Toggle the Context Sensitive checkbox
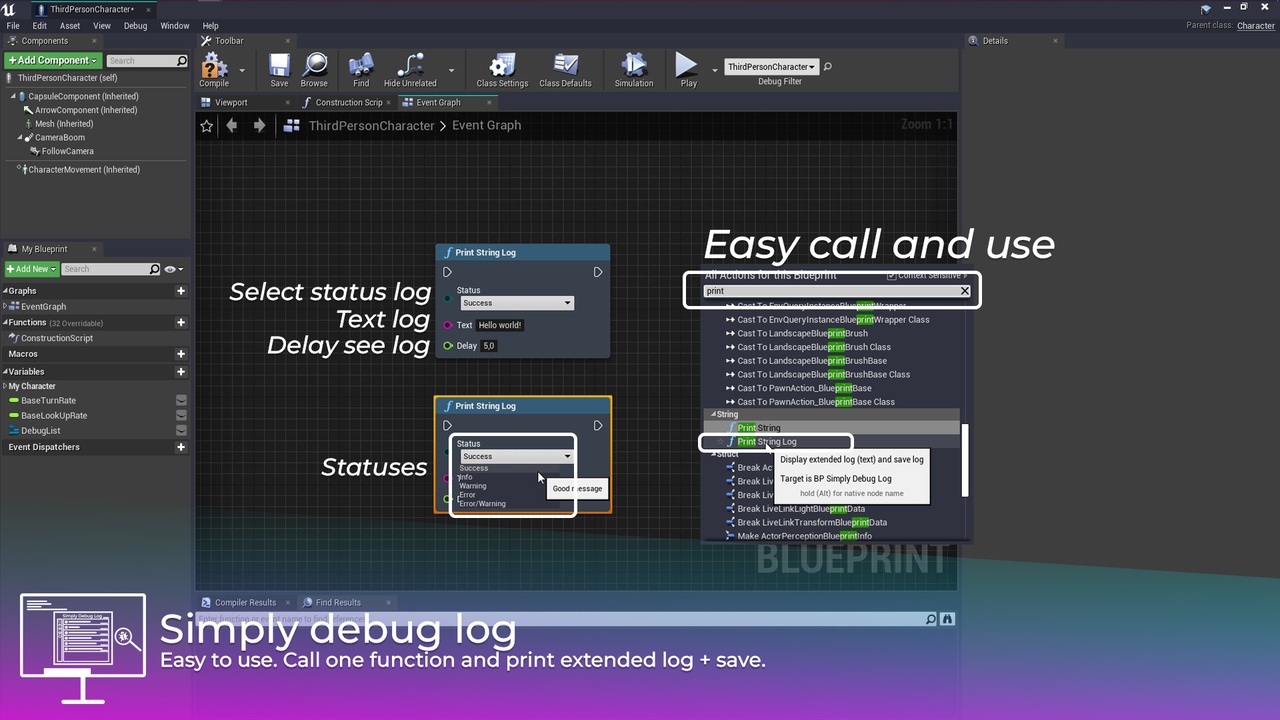The width and height of the screenshot is (1280, 720). (892, 275)
